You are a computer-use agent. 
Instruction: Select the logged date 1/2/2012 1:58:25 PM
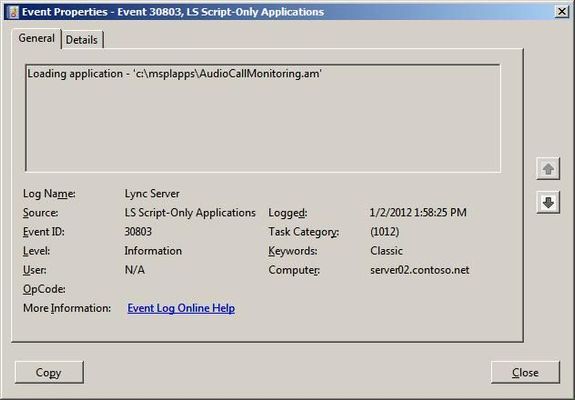418,213
